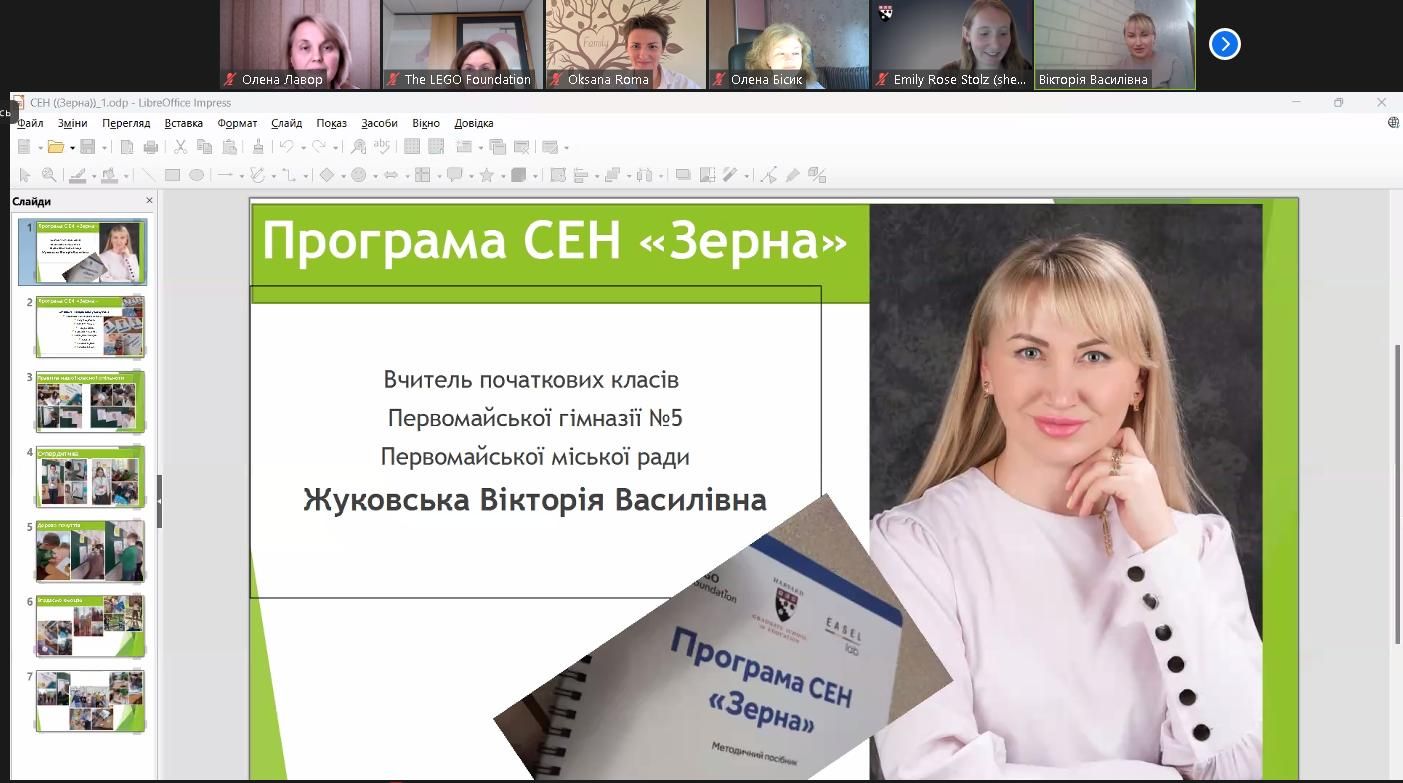Image resolution: width=1403 pixels, height=783 pixels.
Task: Click the New Slide icon
Action: tap(464, 147)
